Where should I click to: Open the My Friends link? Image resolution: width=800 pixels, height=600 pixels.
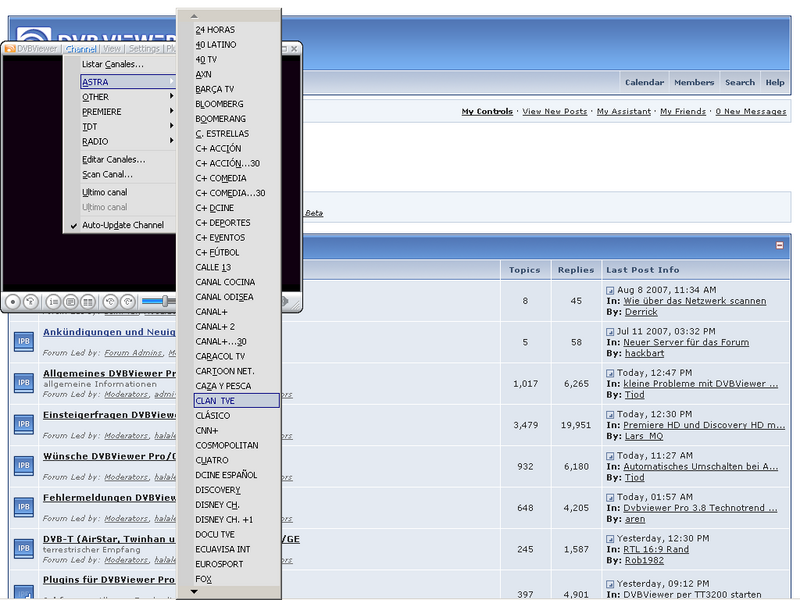(683, 111)
